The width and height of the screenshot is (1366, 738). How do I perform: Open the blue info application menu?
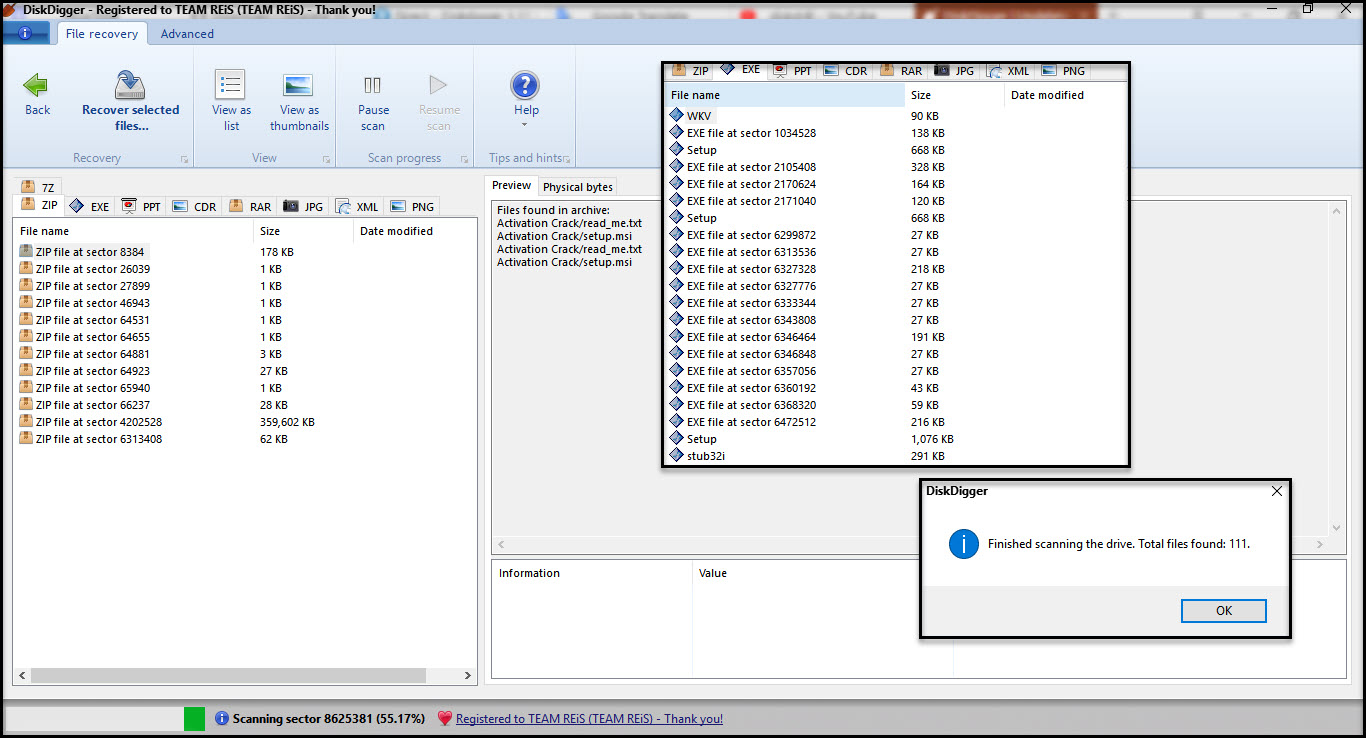25,33
